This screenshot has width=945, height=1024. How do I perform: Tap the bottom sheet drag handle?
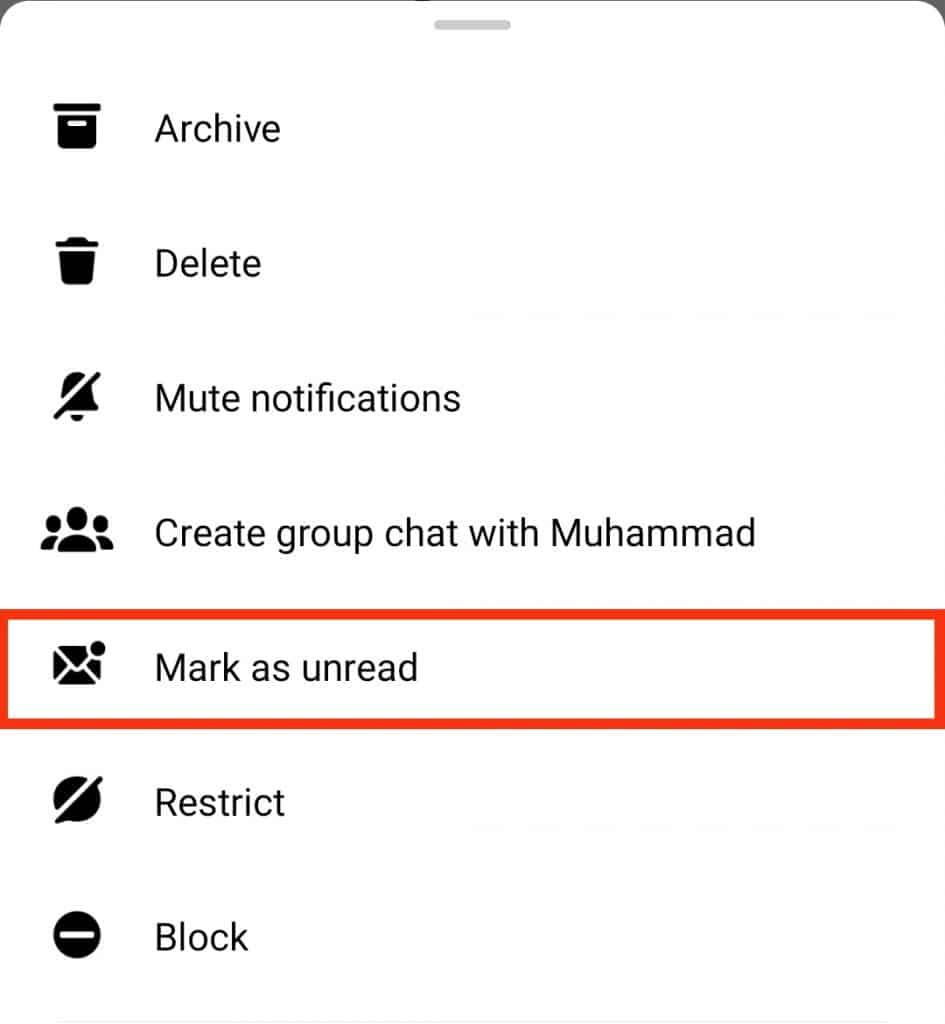coord(471,24)
